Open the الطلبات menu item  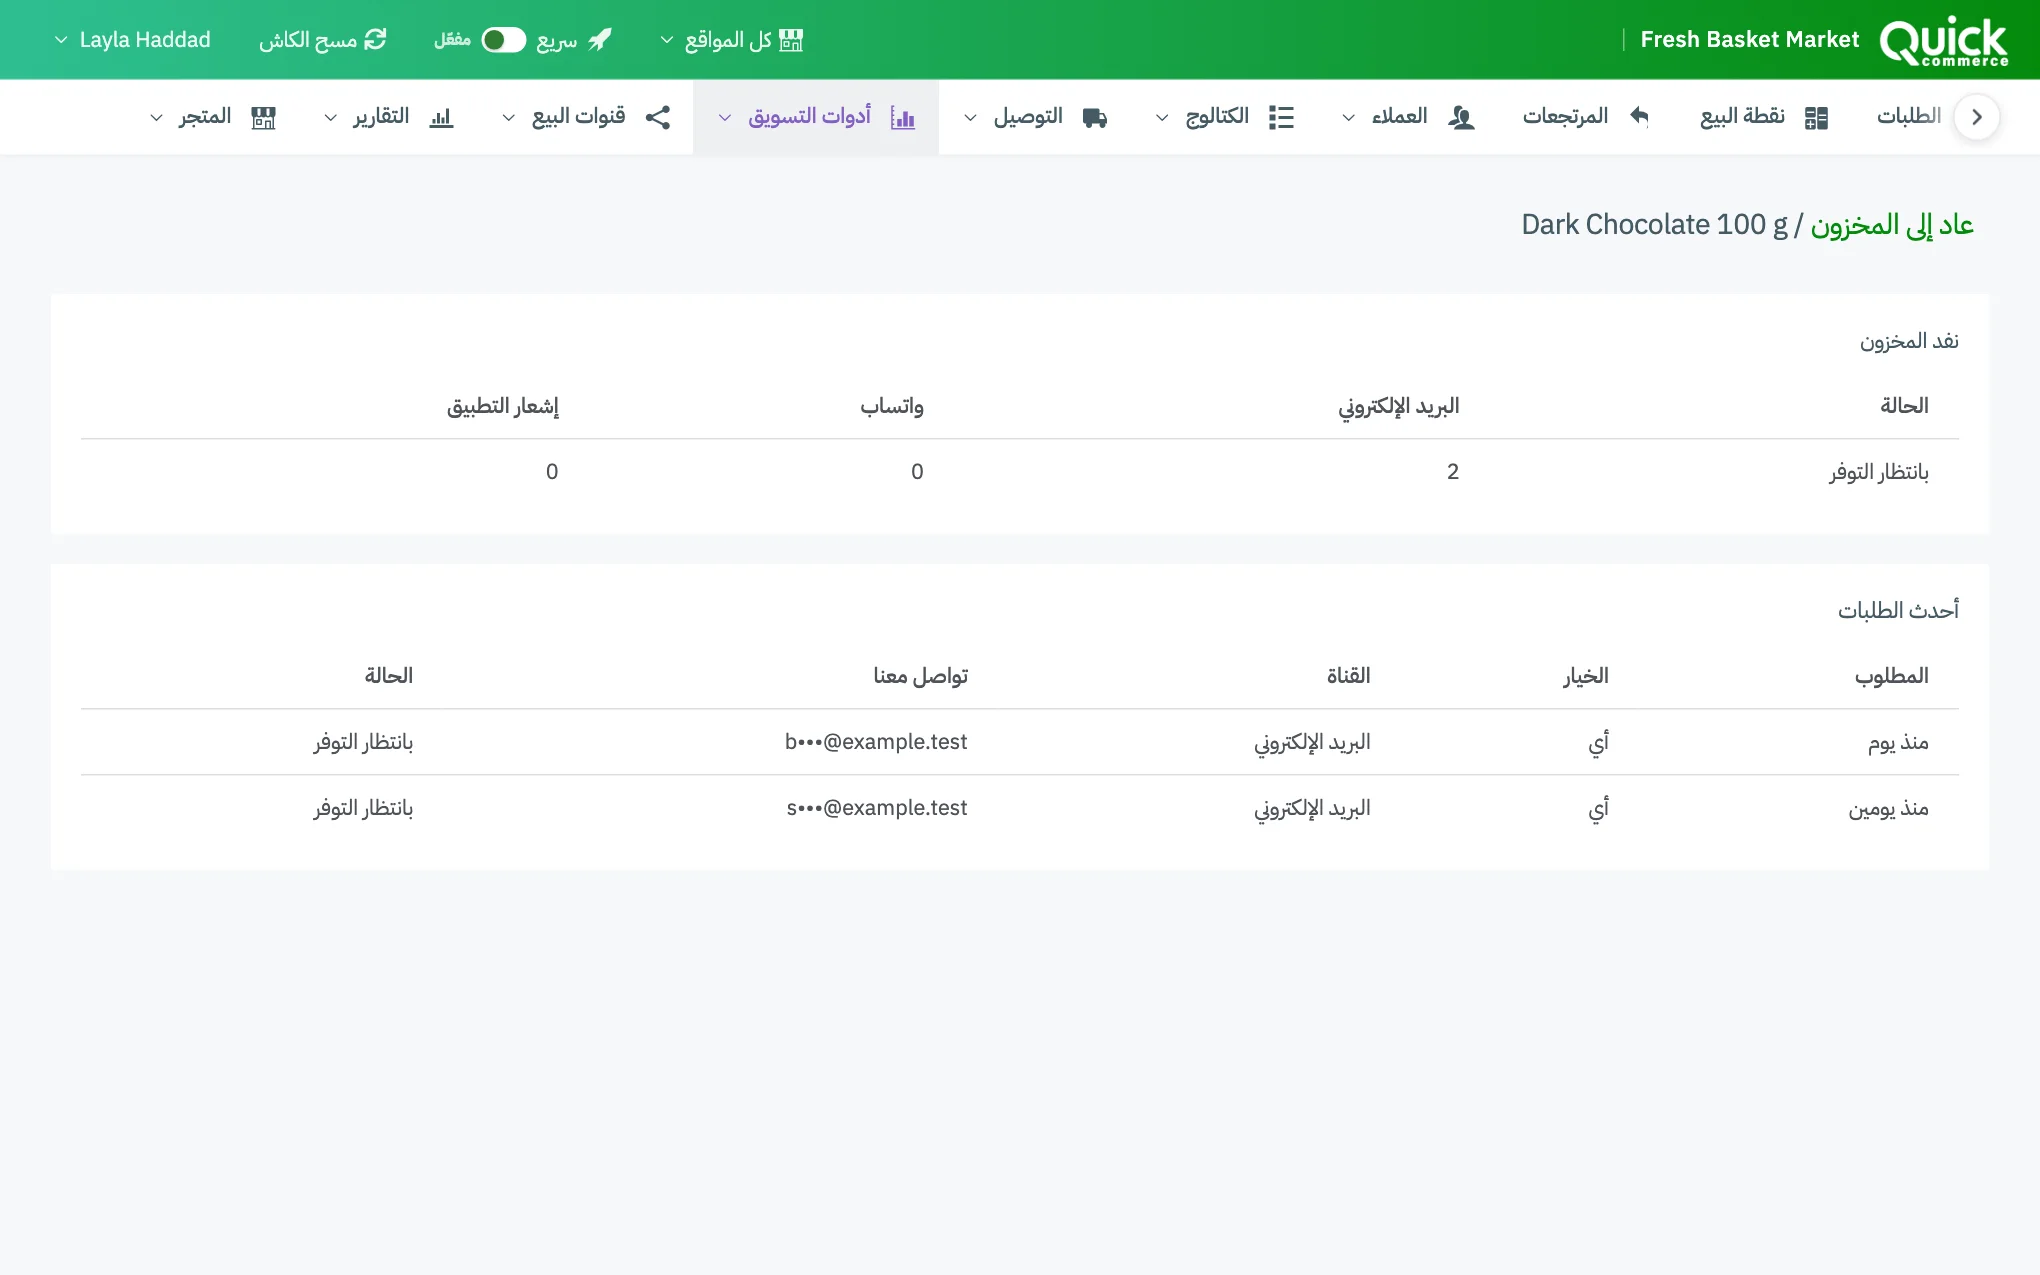(1908, 116)
